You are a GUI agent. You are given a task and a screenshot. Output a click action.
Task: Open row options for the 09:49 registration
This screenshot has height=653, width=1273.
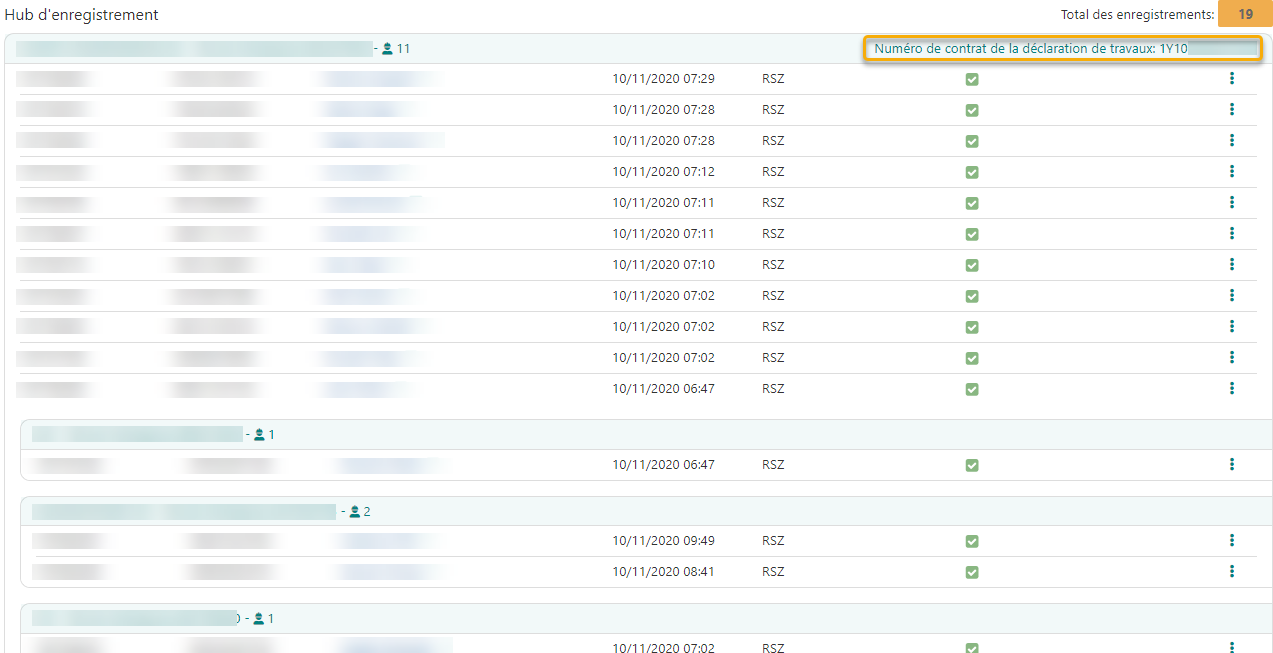coord(1231,541)
